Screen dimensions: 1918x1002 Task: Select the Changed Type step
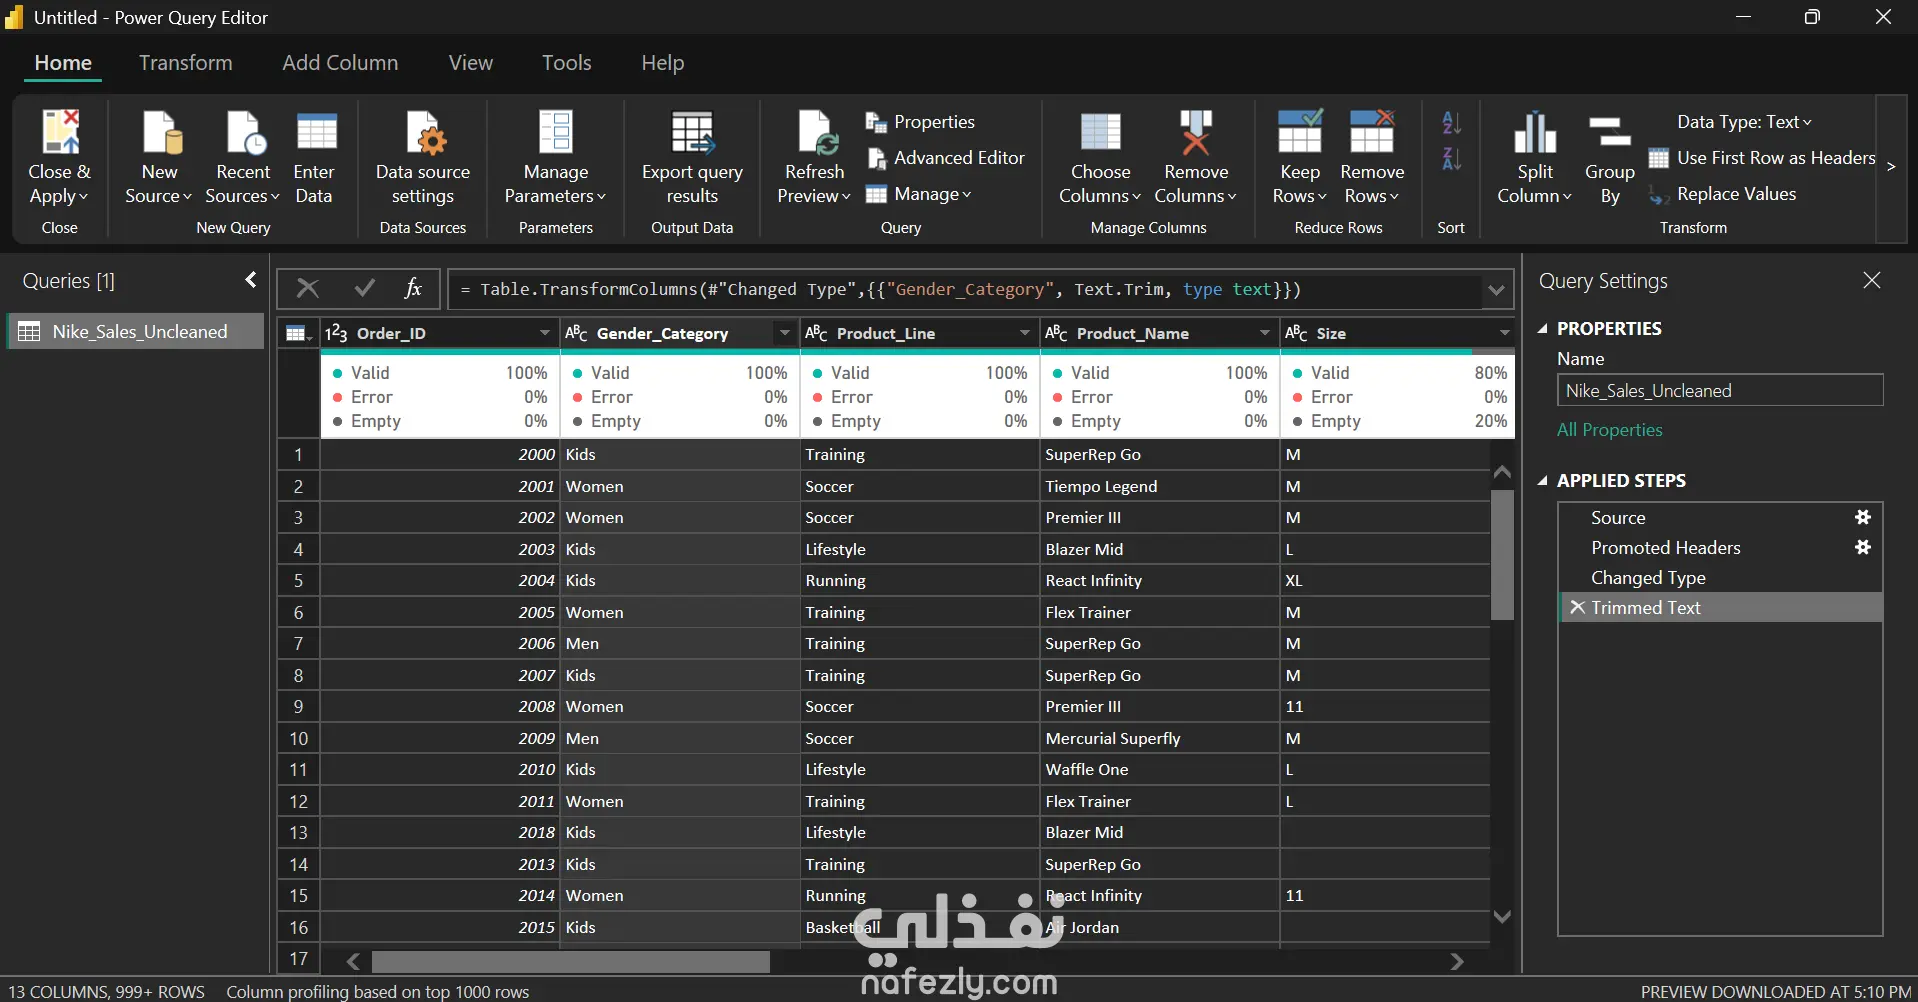coord(1720,577)
